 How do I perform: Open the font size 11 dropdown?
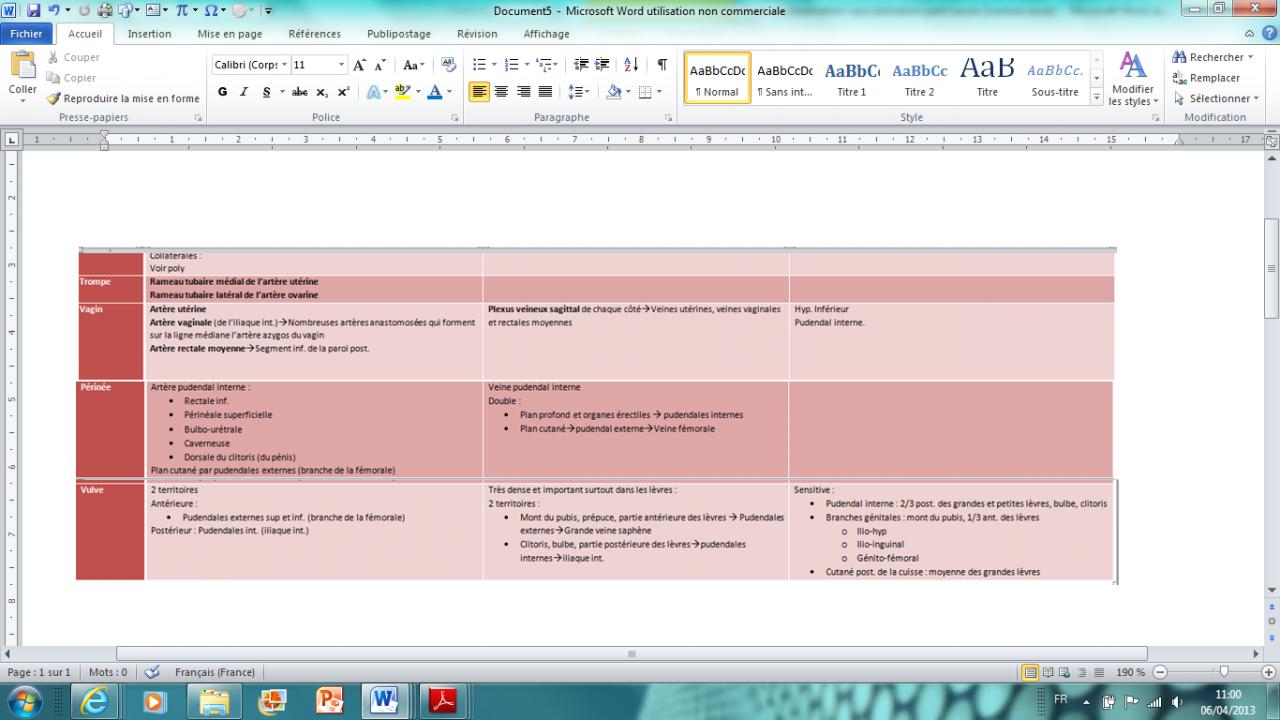(342, 65)
